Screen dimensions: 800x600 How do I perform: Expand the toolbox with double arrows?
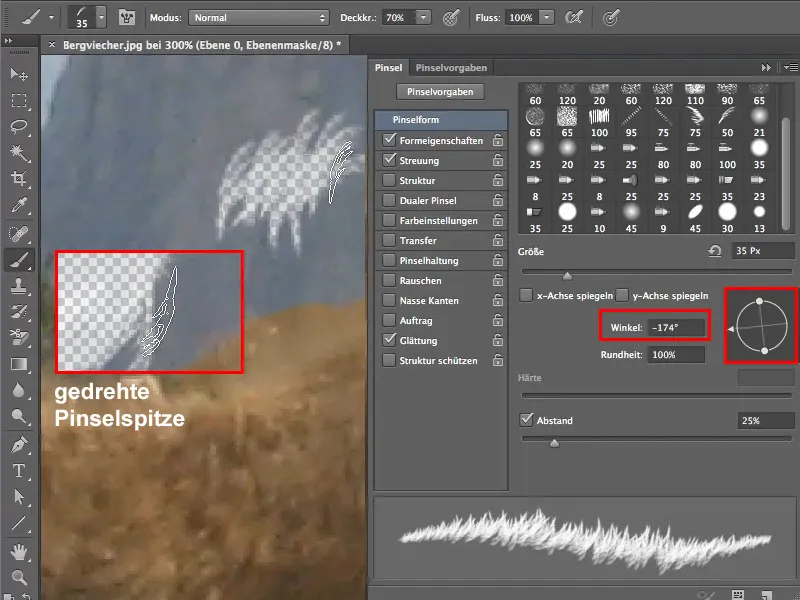point(8,40)
